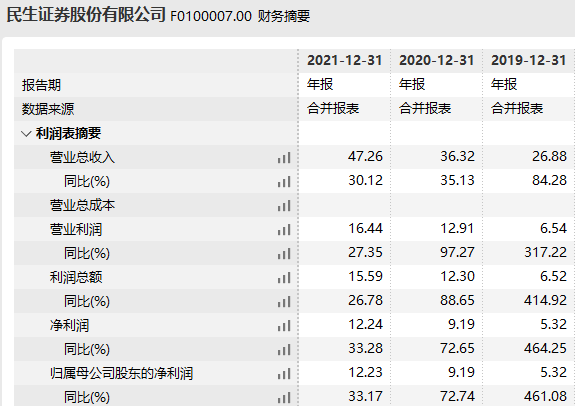Select 30.12 revenue growth cell
575x406 pixels.
pos(365,180)
